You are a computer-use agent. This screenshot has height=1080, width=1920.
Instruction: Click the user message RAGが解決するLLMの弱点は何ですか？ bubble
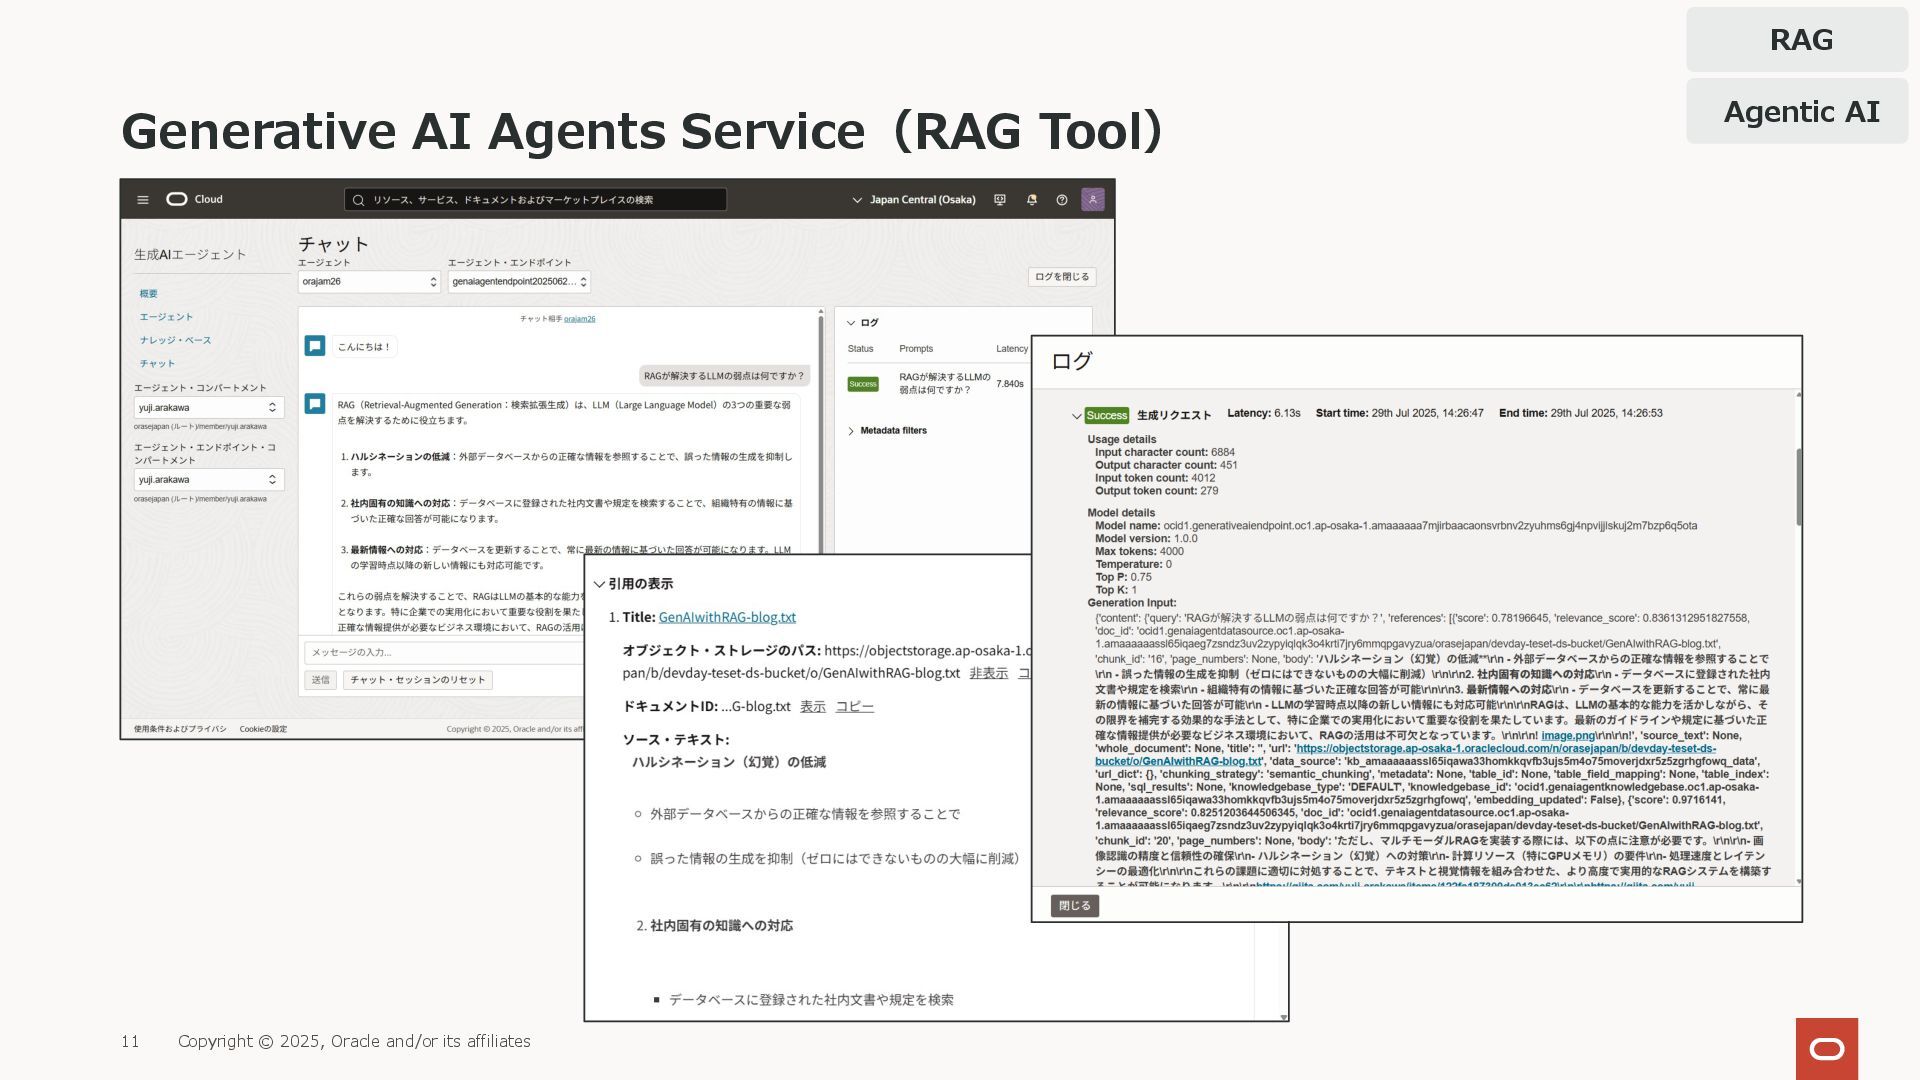724,376
